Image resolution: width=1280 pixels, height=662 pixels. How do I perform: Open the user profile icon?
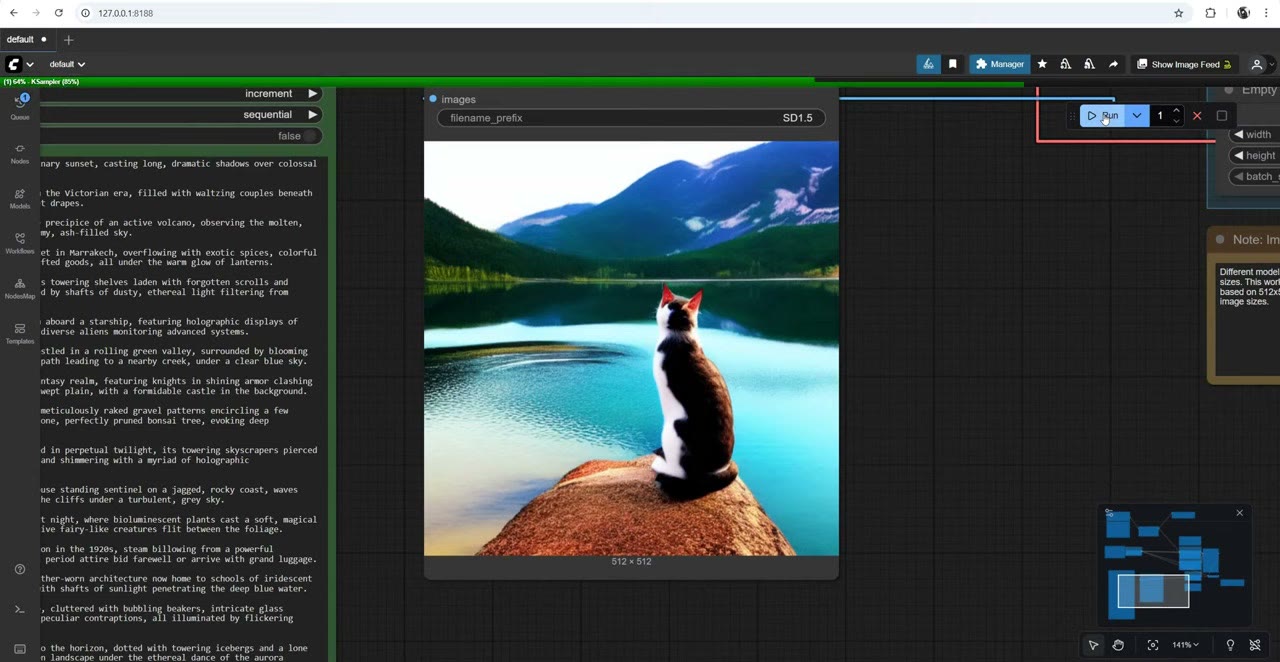pyautogui.click(x=1257, y=64)
